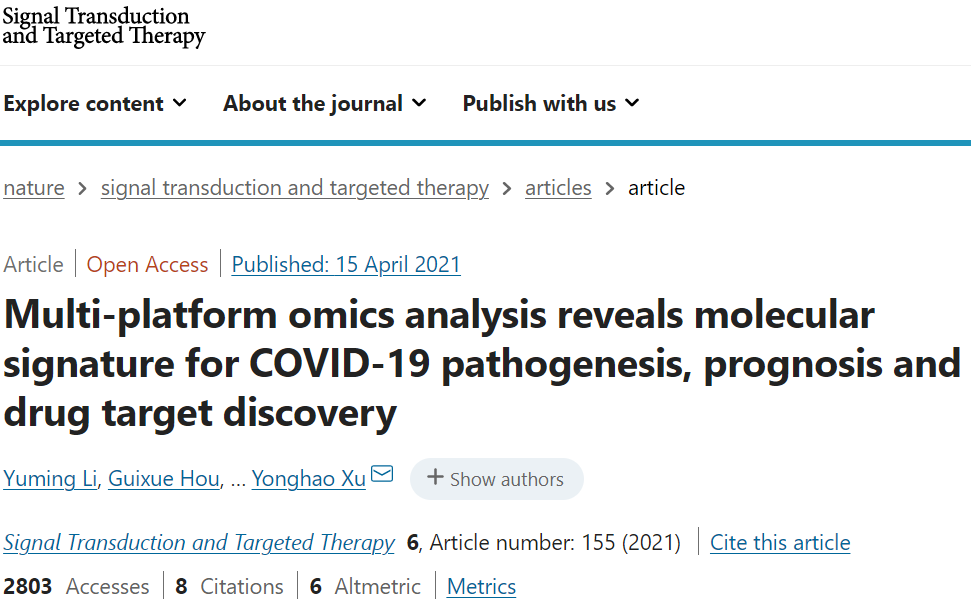The image size is (971, 606).
Task: Click the plus icon to show authors
Action: point(435,478)
